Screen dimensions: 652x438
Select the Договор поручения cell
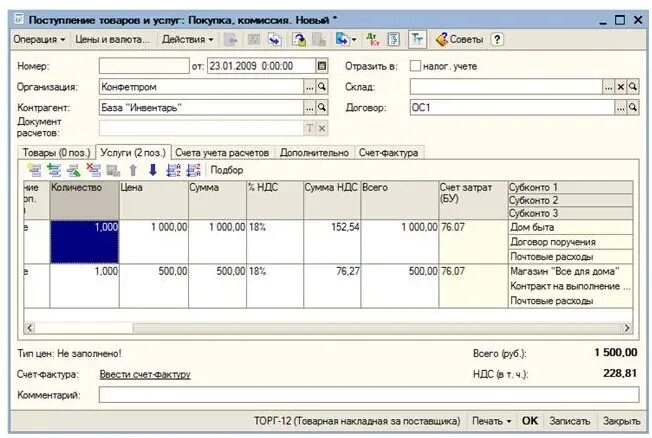570,242
